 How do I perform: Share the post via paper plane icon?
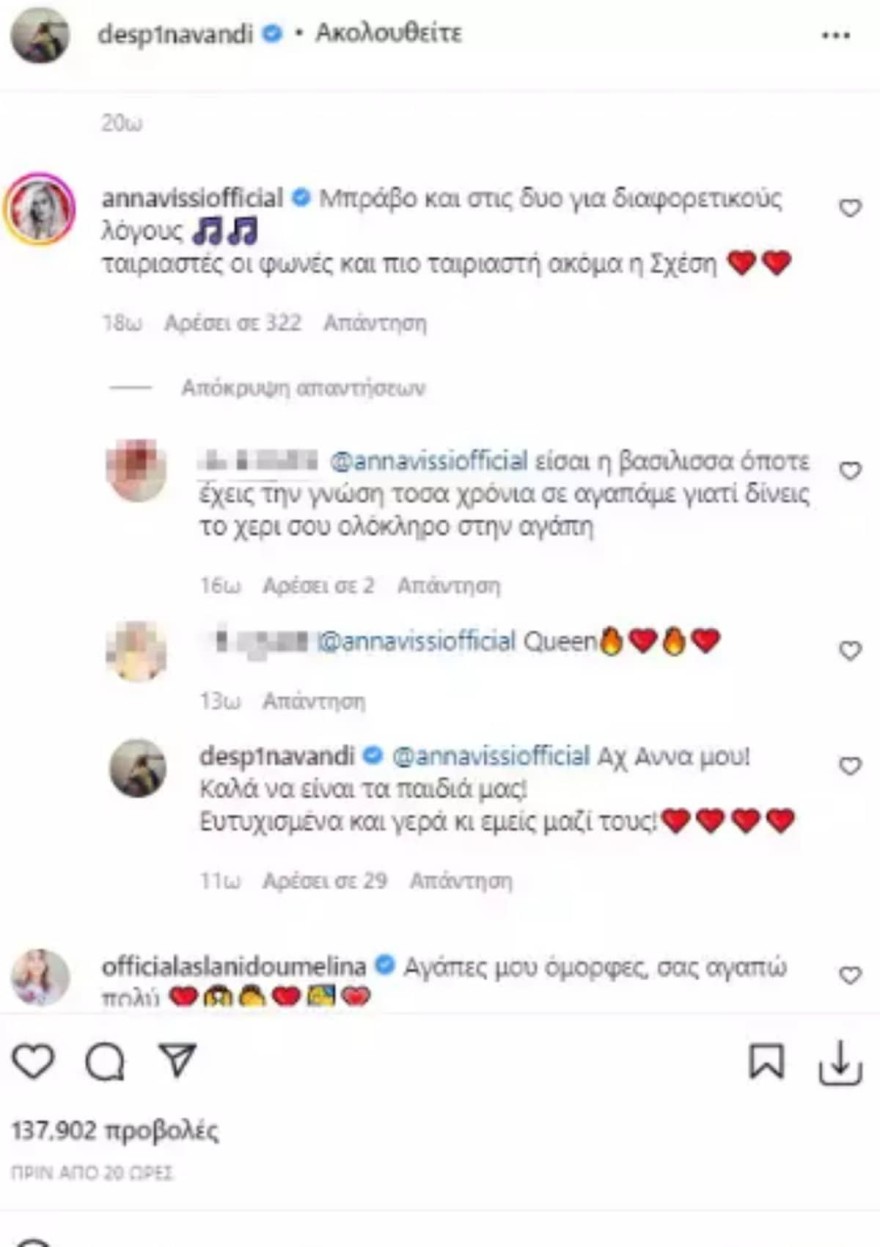177,1062
